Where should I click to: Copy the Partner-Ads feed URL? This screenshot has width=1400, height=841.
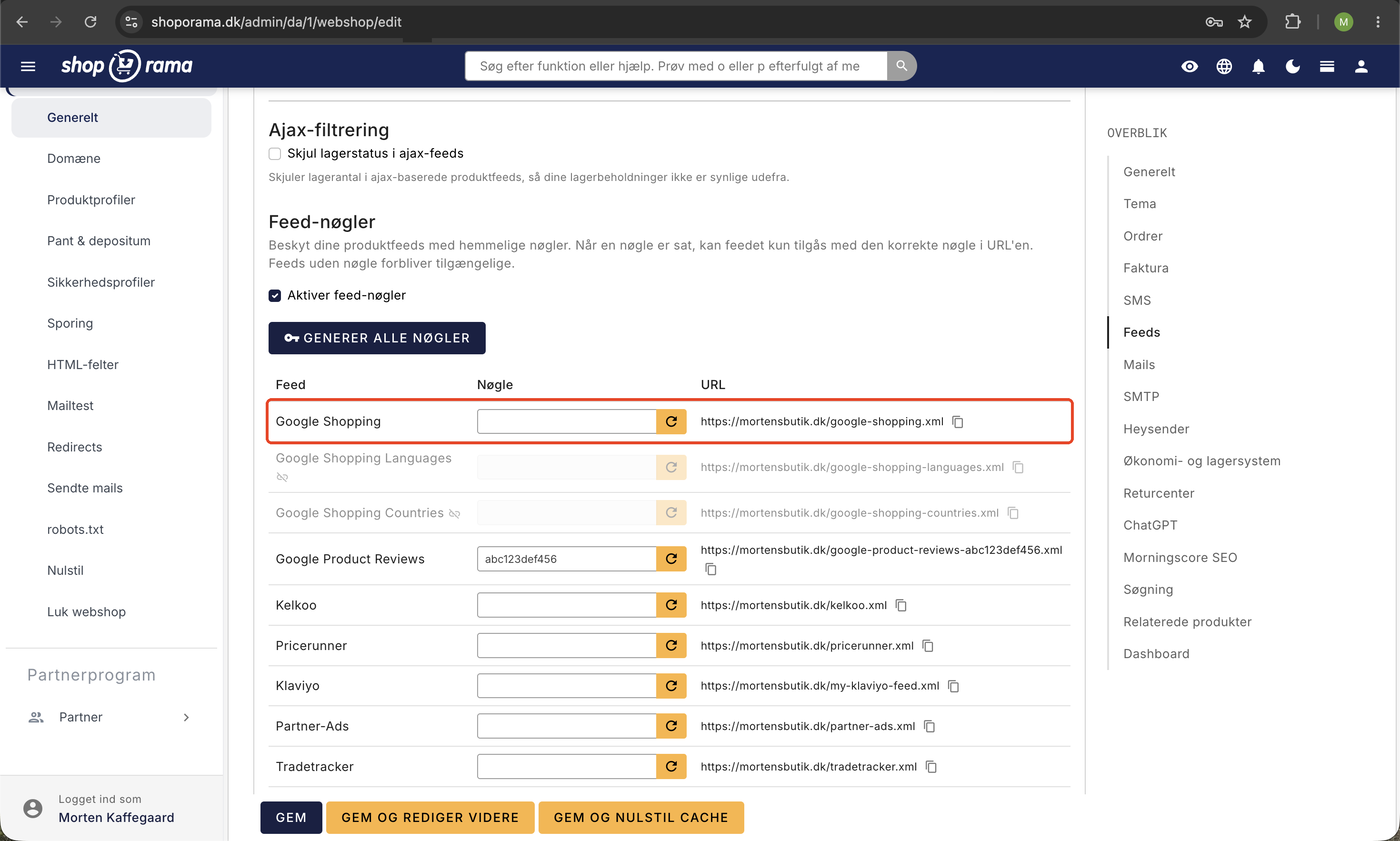coord(929,727)
